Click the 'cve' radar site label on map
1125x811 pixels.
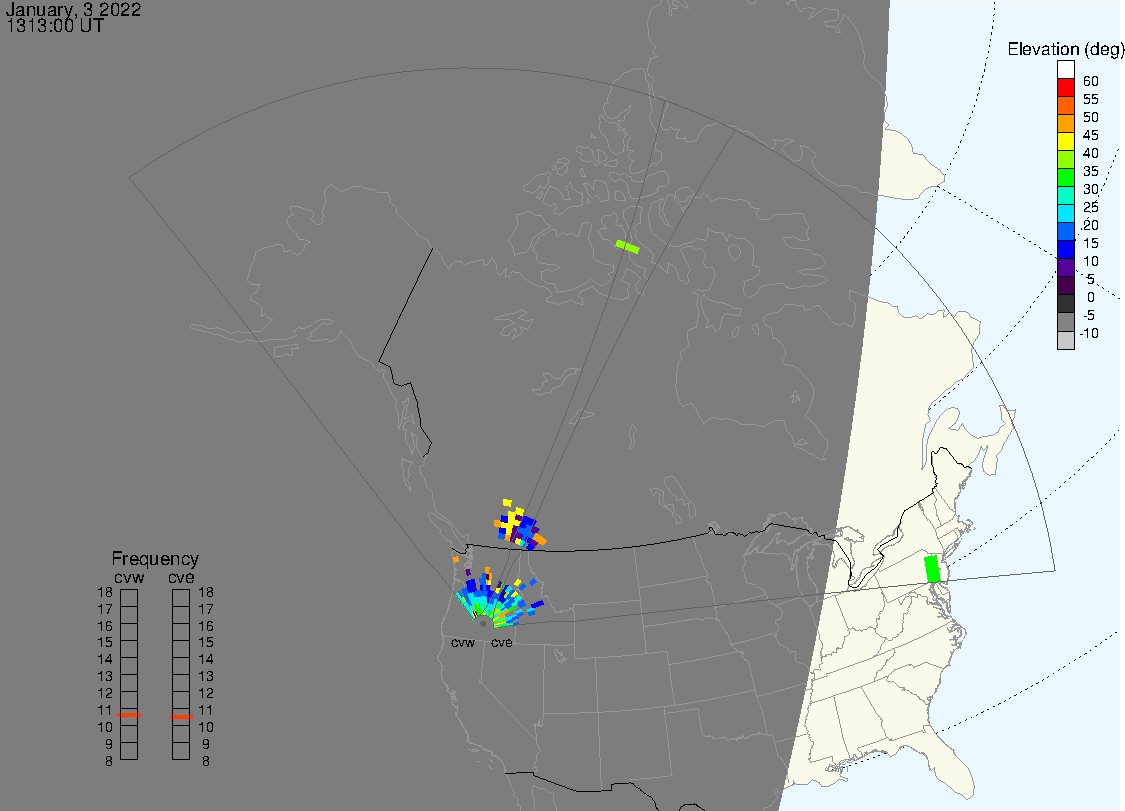[x=502, y=642]
